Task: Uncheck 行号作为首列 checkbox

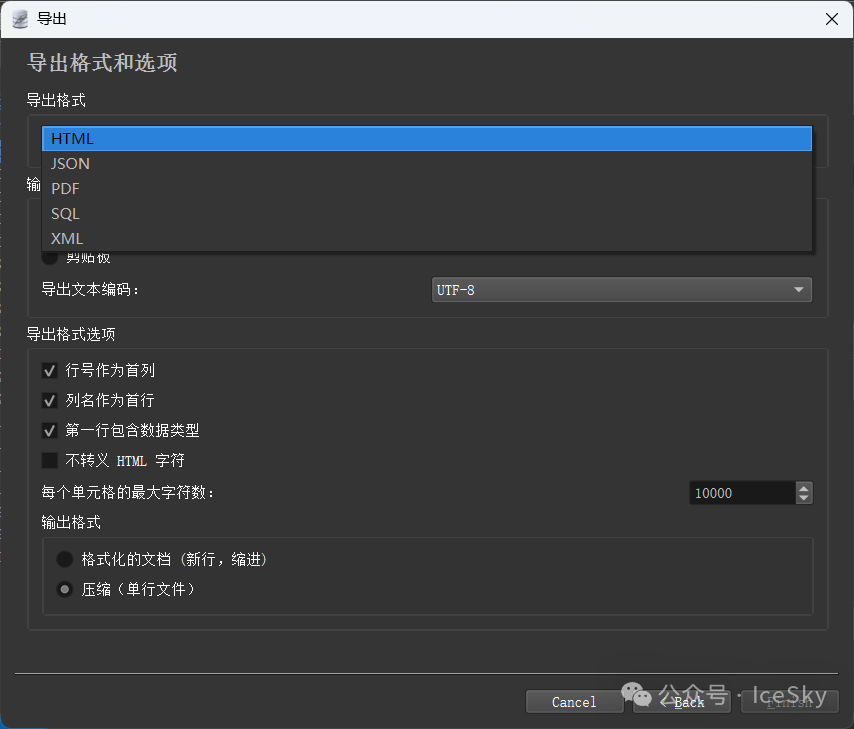Action: (50, 371)
